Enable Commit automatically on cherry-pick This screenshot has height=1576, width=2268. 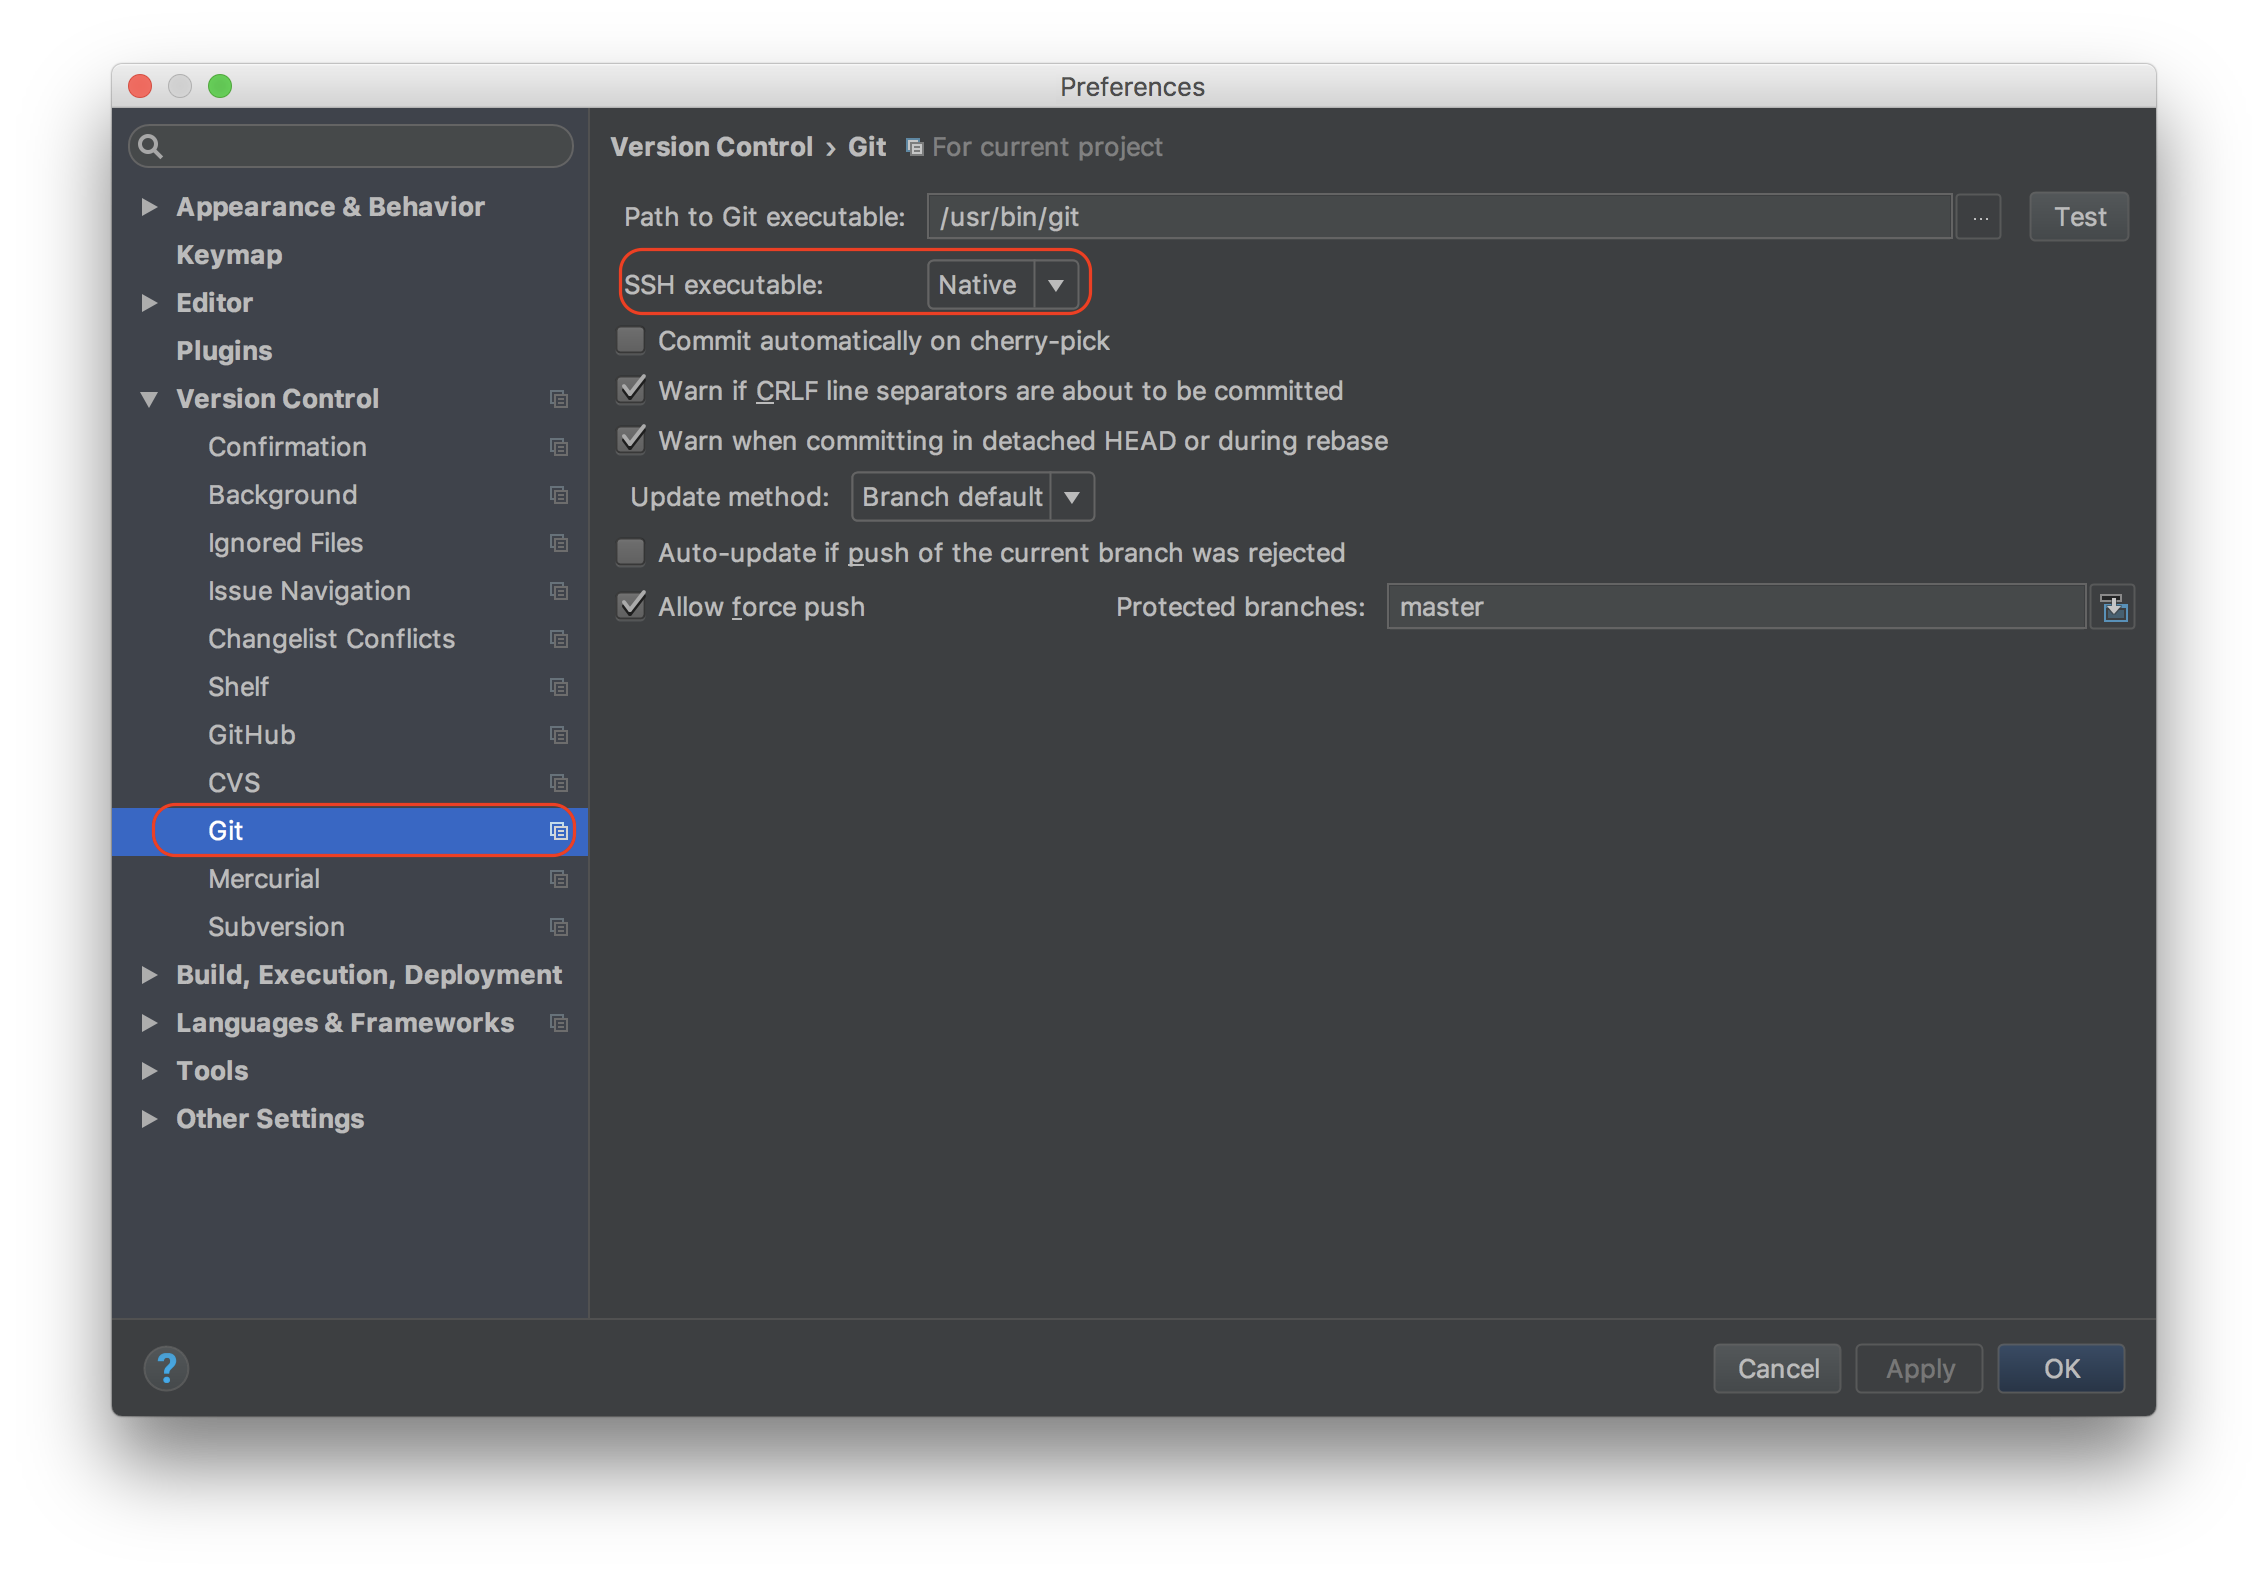[630, 340]
